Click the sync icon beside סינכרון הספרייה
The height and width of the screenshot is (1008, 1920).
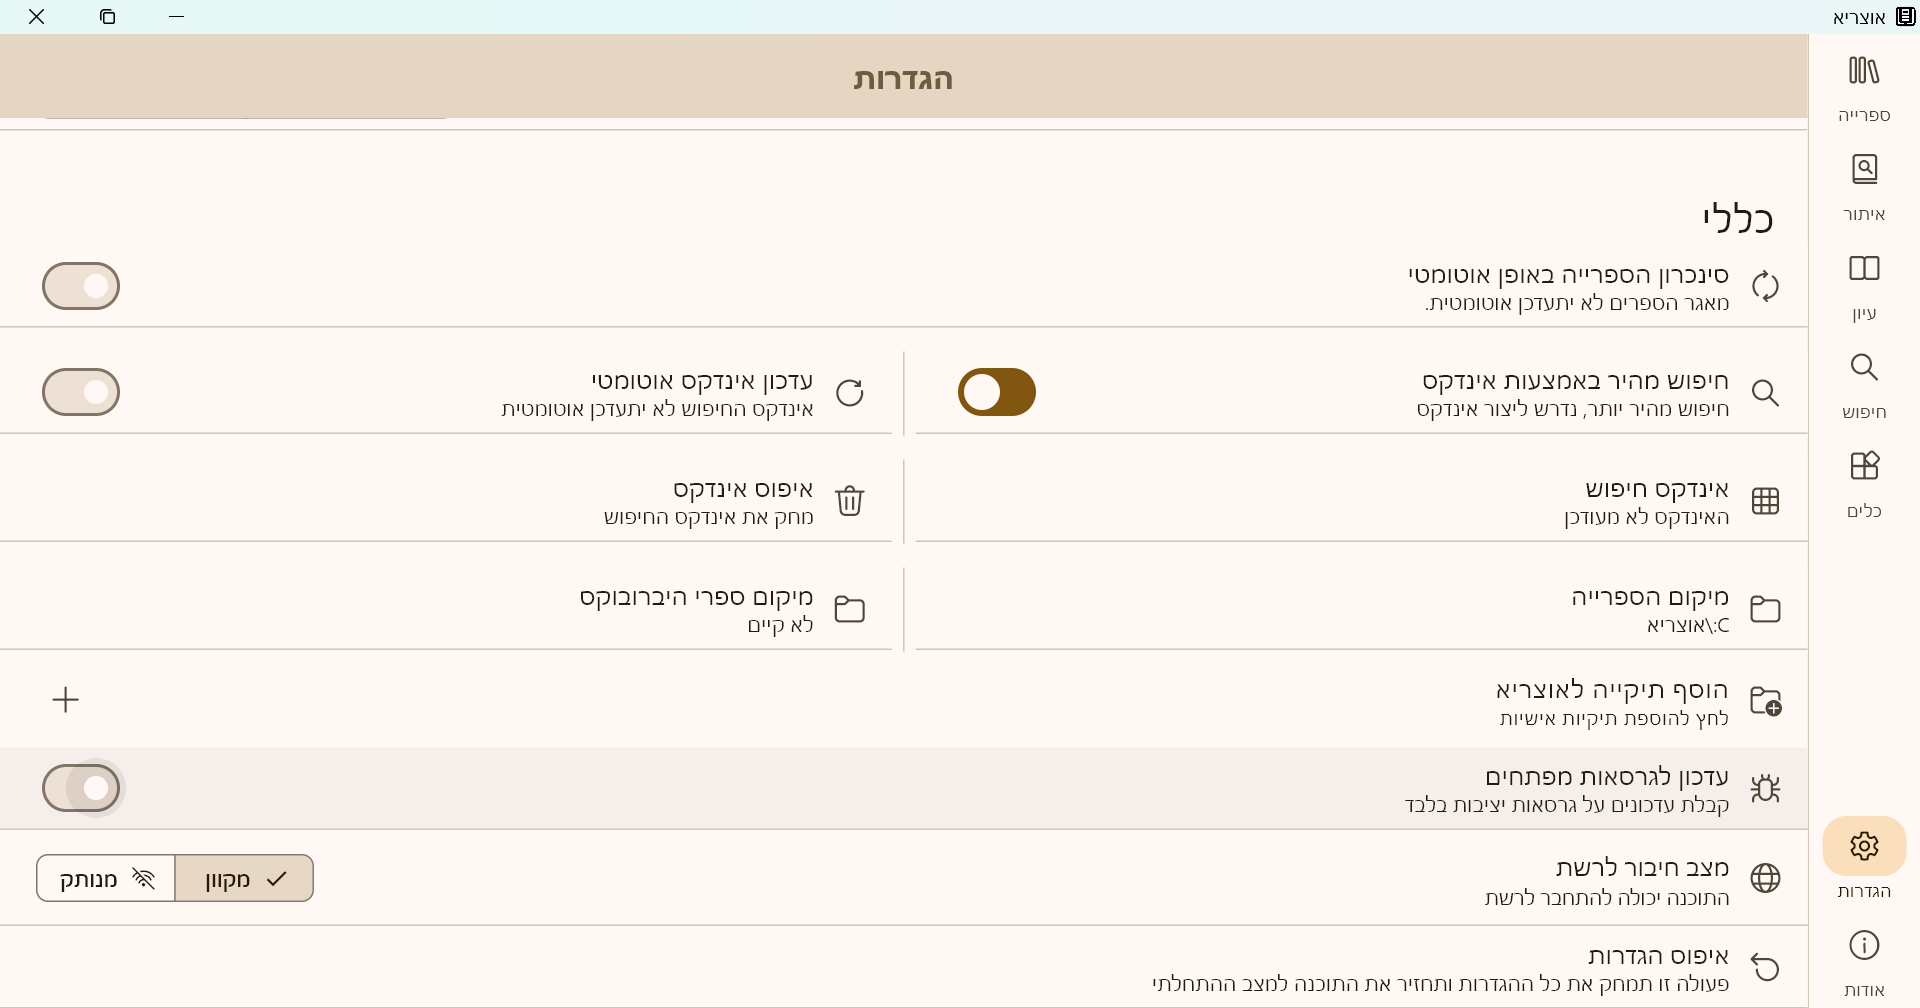coord(1766,286)
